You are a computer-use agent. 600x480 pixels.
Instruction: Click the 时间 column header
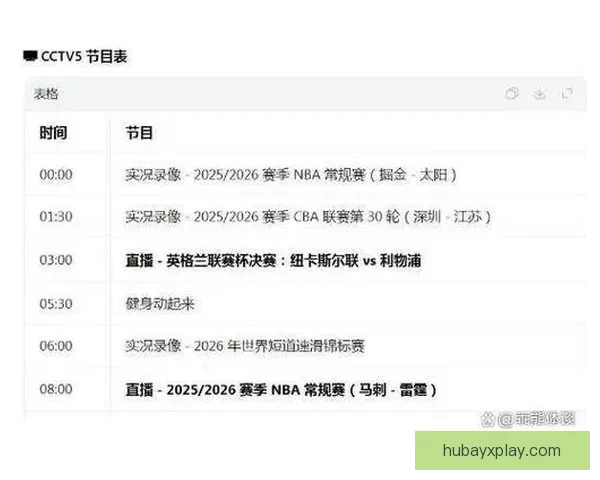[53, 133]
